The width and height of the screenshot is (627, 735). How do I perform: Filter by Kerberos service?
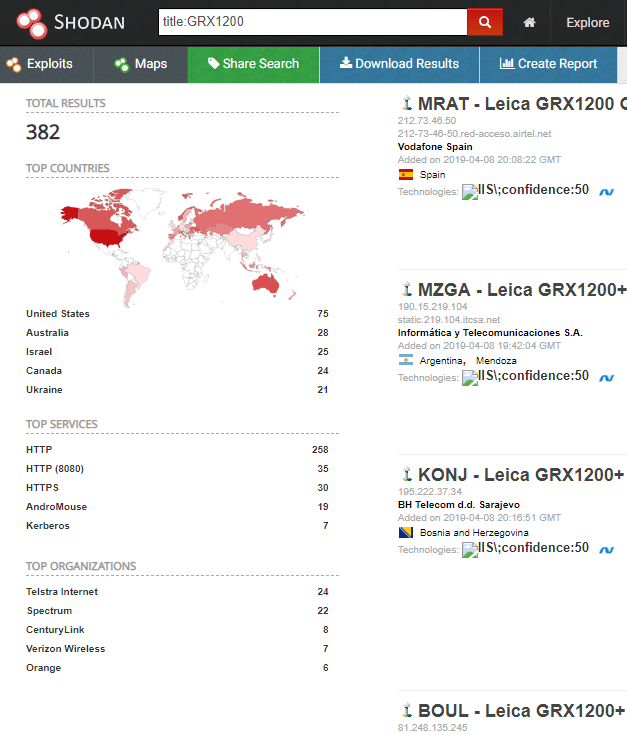point(48,525)
